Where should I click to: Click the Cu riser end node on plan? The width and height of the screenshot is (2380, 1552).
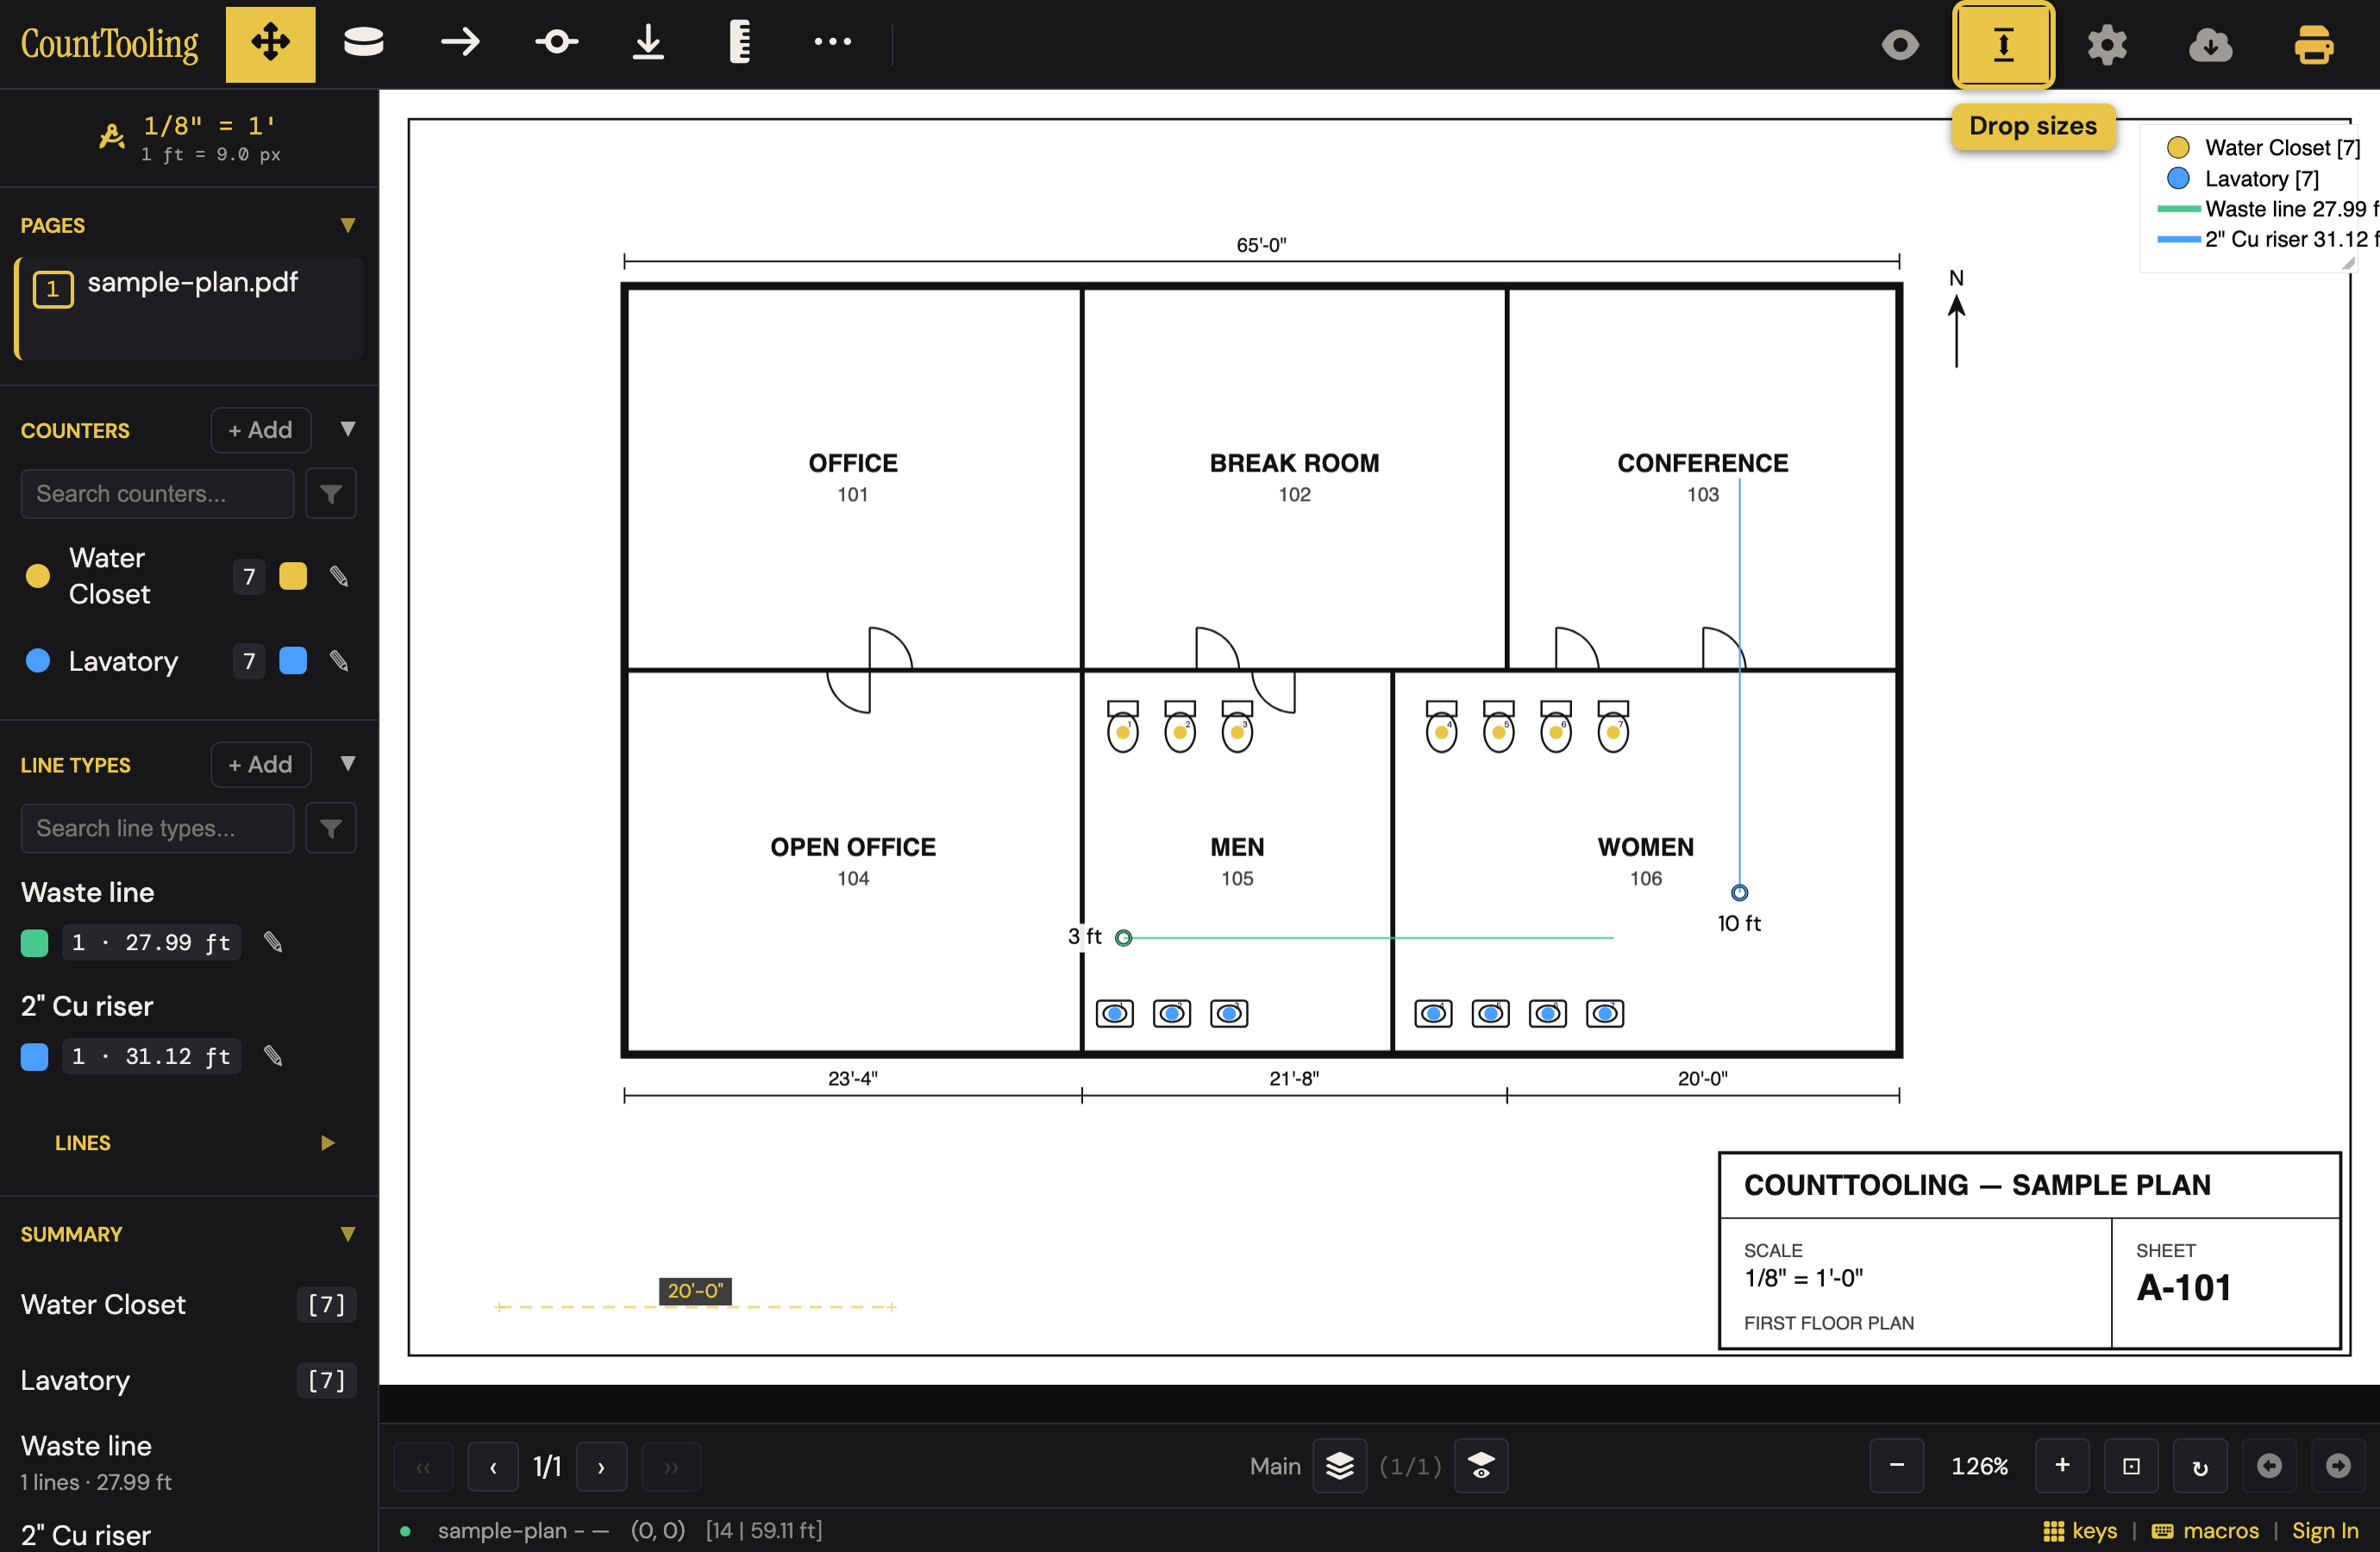pyautogui.click(x=1739, y=892)
